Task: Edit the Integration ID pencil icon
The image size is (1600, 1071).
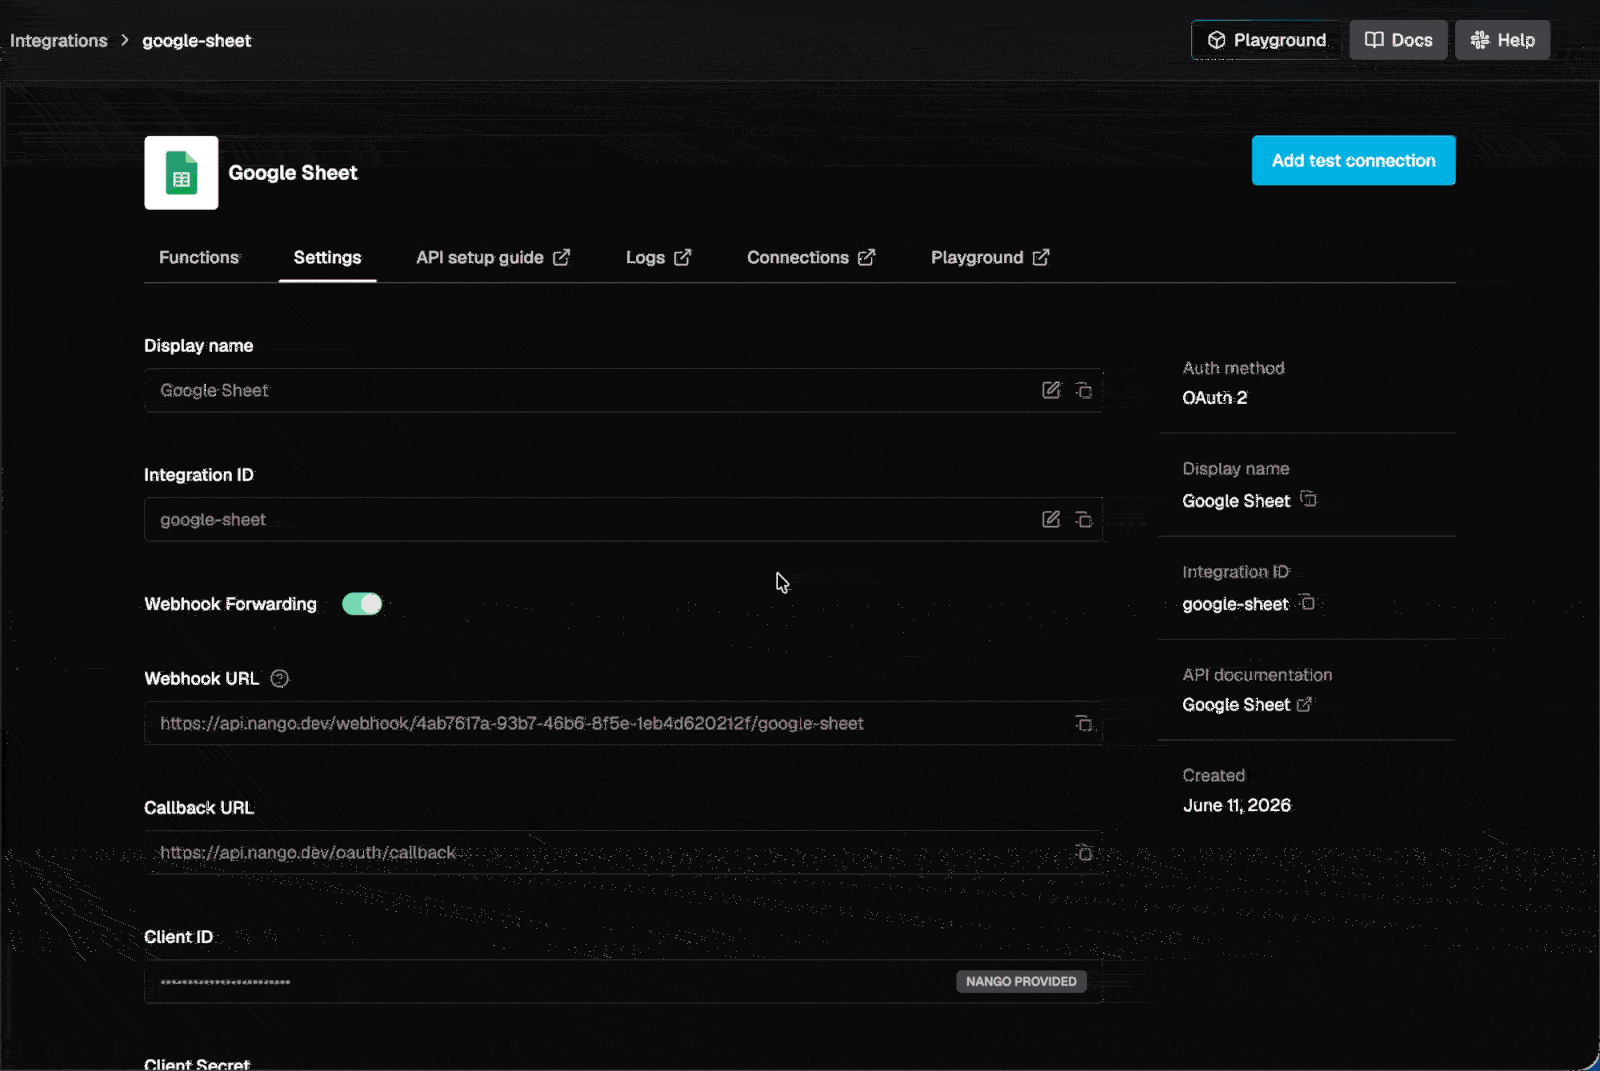Action: tap(1051, 519)
